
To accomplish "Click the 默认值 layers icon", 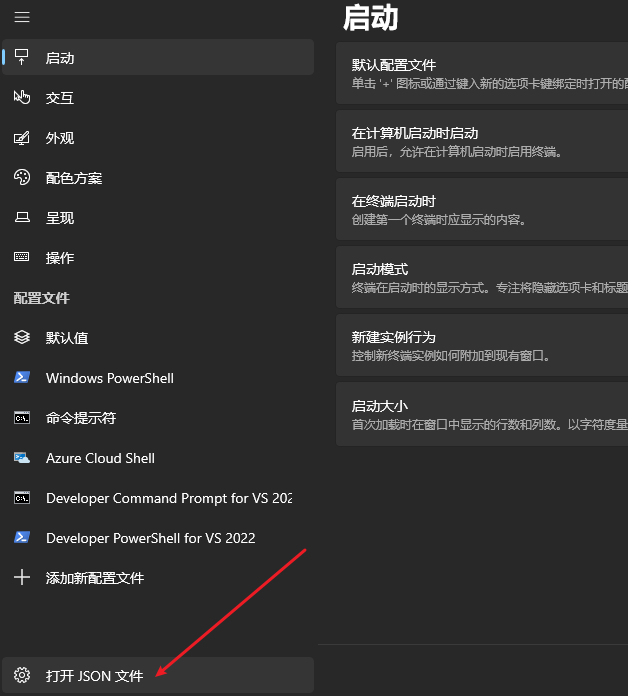I will click(x=22, y=338).
